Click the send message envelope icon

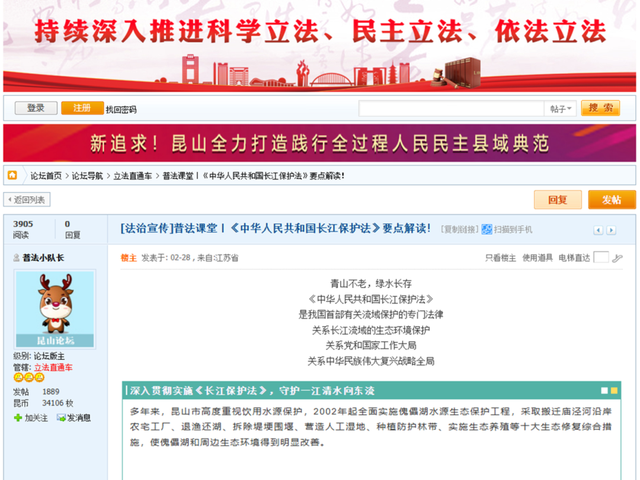(x=59, y=417)
